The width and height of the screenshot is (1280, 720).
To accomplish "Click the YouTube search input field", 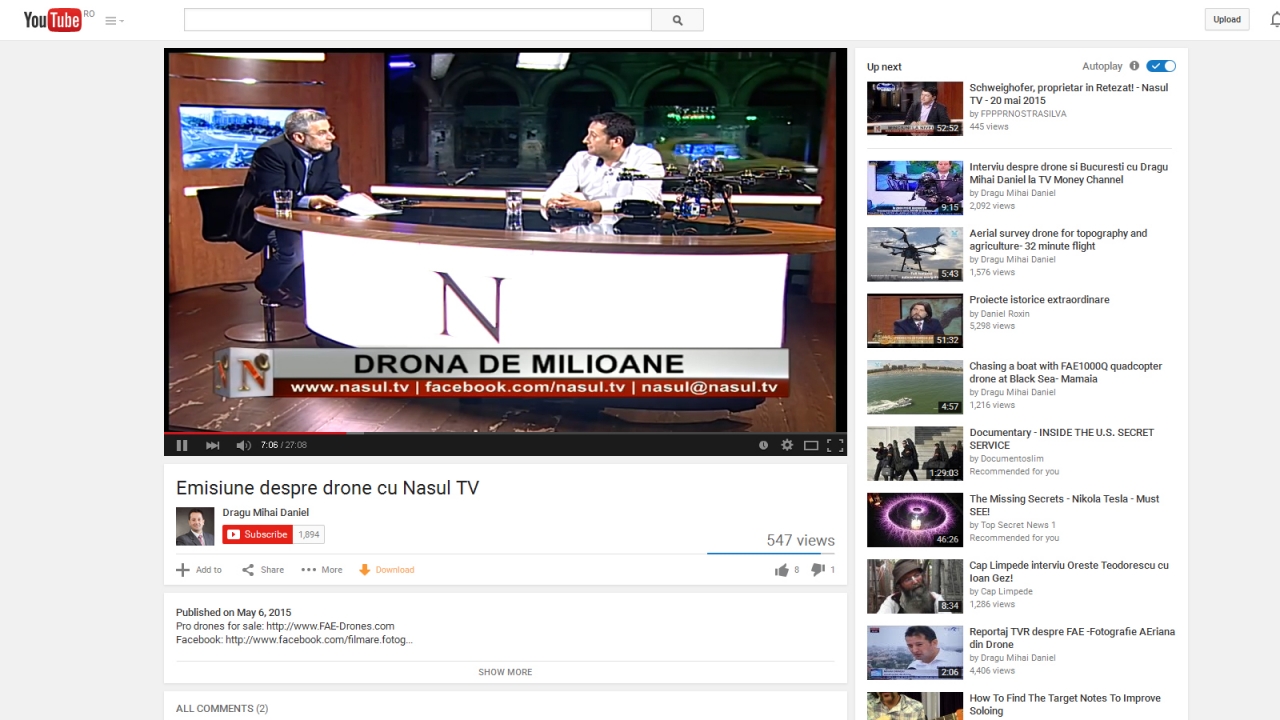I will click(x=417, y=20).
